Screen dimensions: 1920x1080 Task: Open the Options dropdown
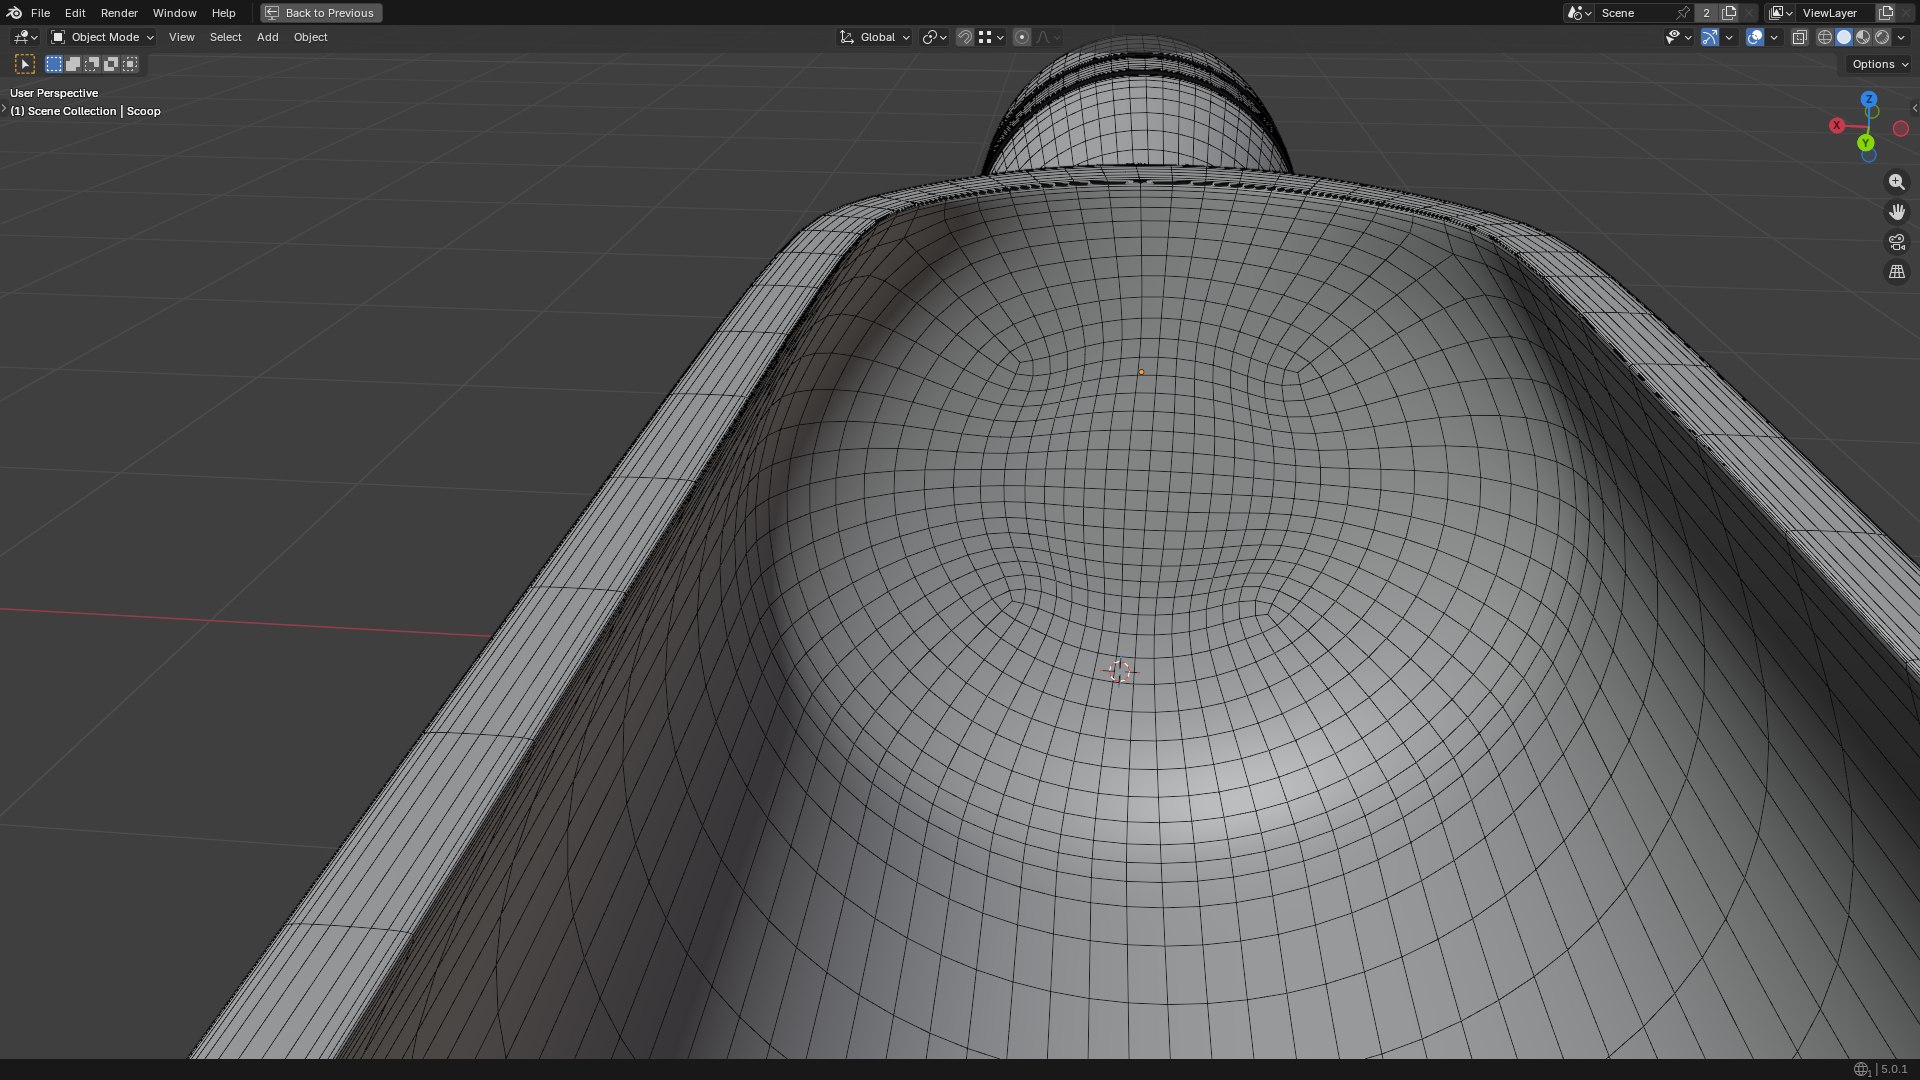pyautogui.click(x=1879, y=64)
